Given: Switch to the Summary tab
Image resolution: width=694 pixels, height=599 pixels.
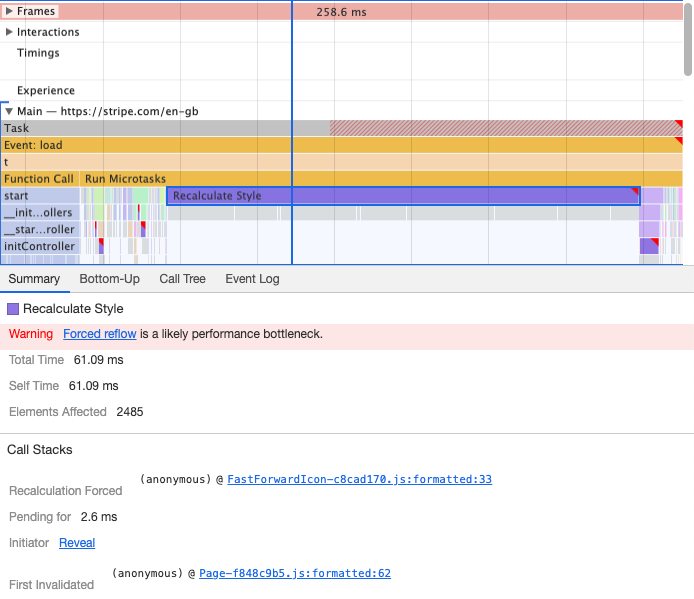Looking at the screenshot, I should pyautogui.click(x=34, y=279).
